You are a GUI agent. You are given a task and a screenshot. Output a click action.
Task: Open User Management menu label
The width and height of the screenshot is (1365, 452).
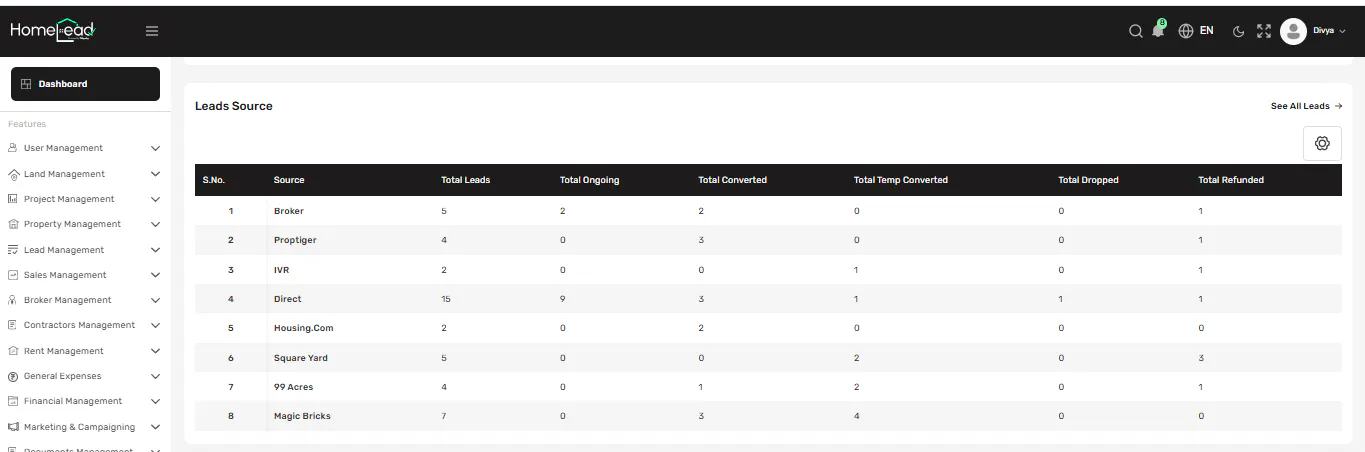pos(63,148)
